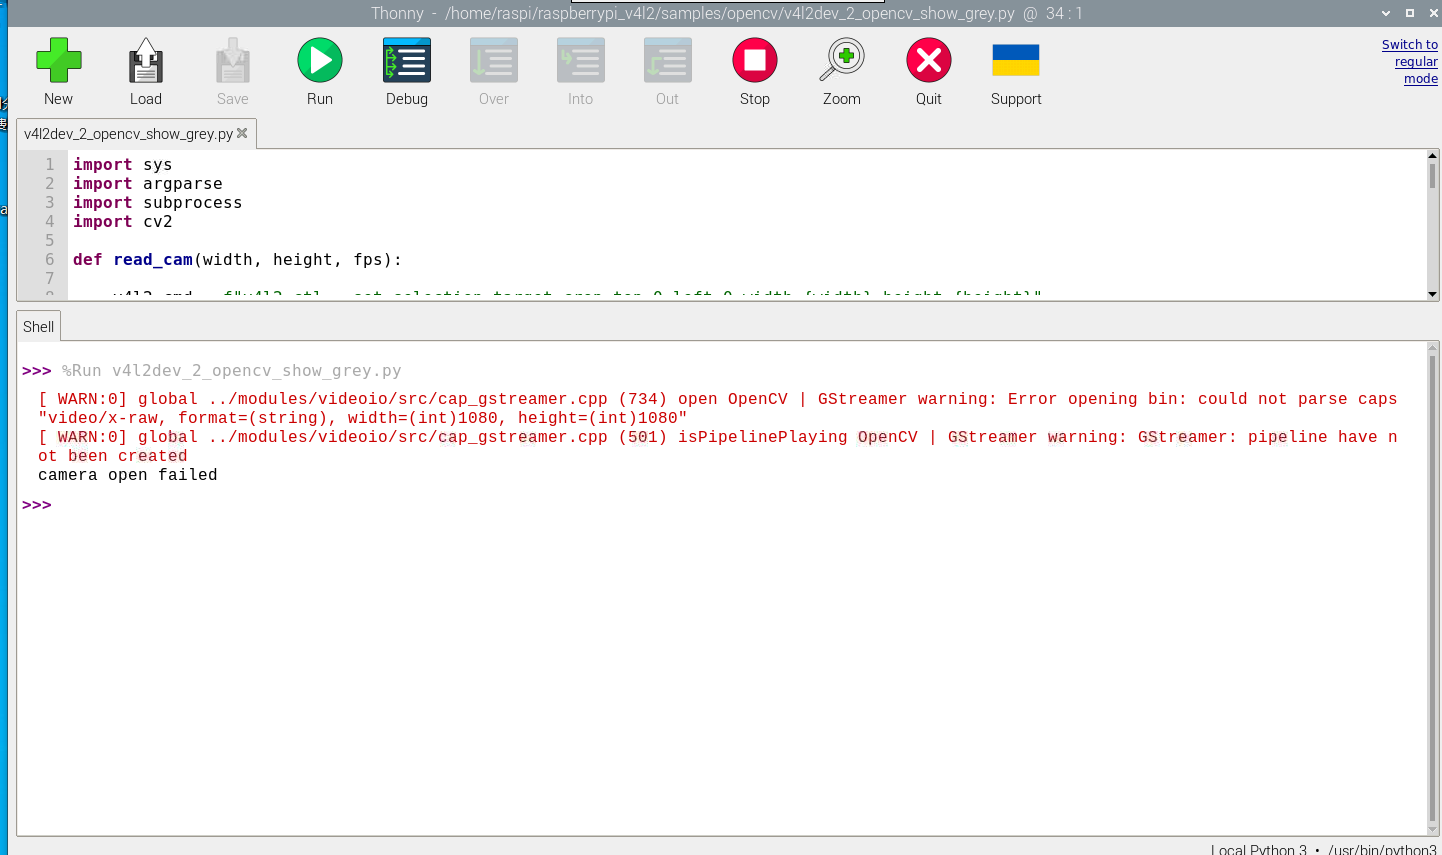Switch to regular mode link
This screenshot has height=855, width=1442.
click(1410, 61)
